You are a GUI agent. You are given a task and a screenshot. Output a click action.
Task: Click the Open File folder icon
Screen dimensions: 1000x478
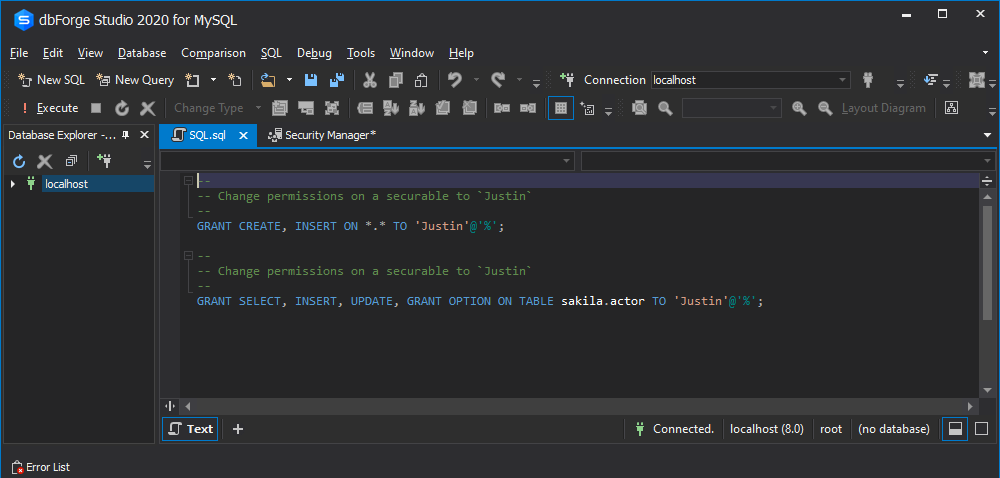tap(267, 80)
